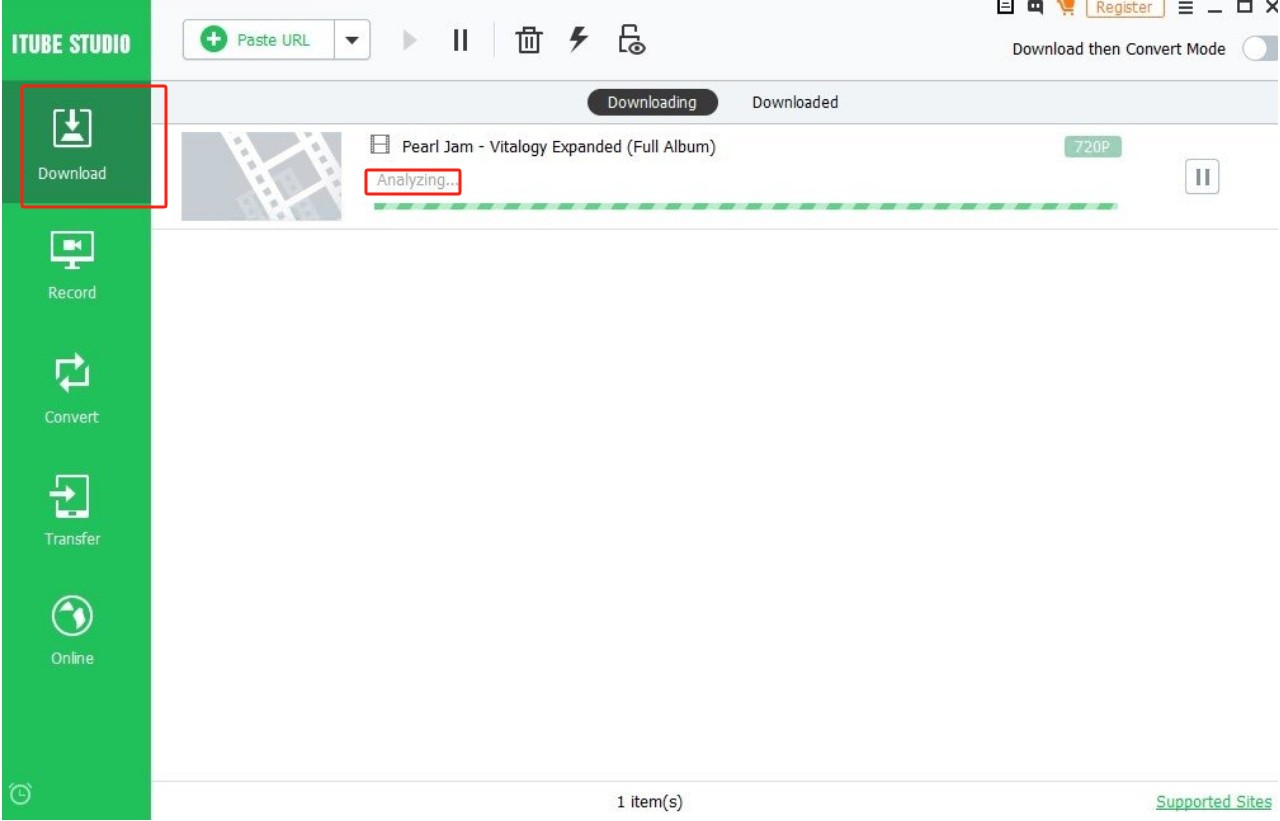Screen dimensions: 1280x821
Task: Pause all downloads from toolbar
Action: pyautogui.click(x=460, y=41)
